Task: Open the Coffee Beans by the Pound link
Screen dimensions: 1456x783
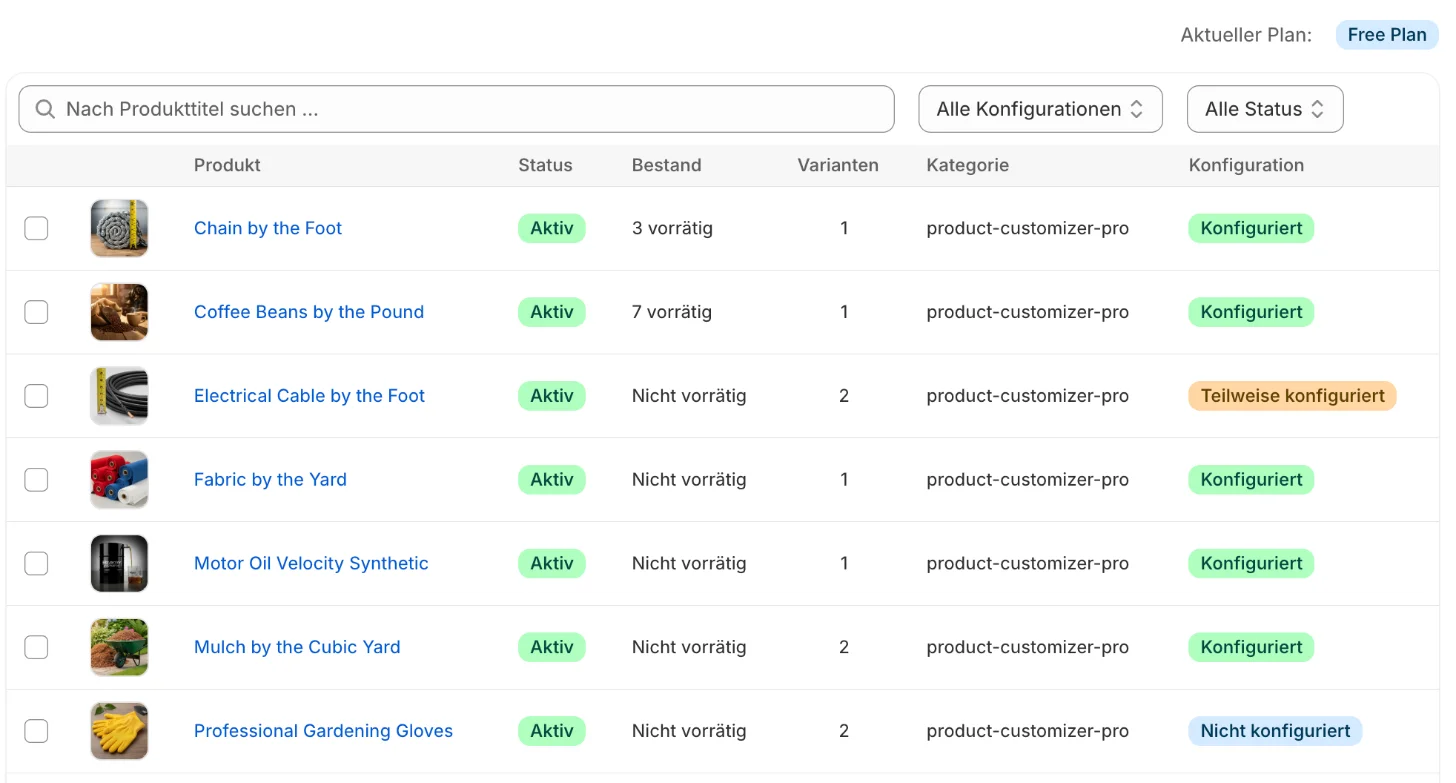Action: point(309,312)
